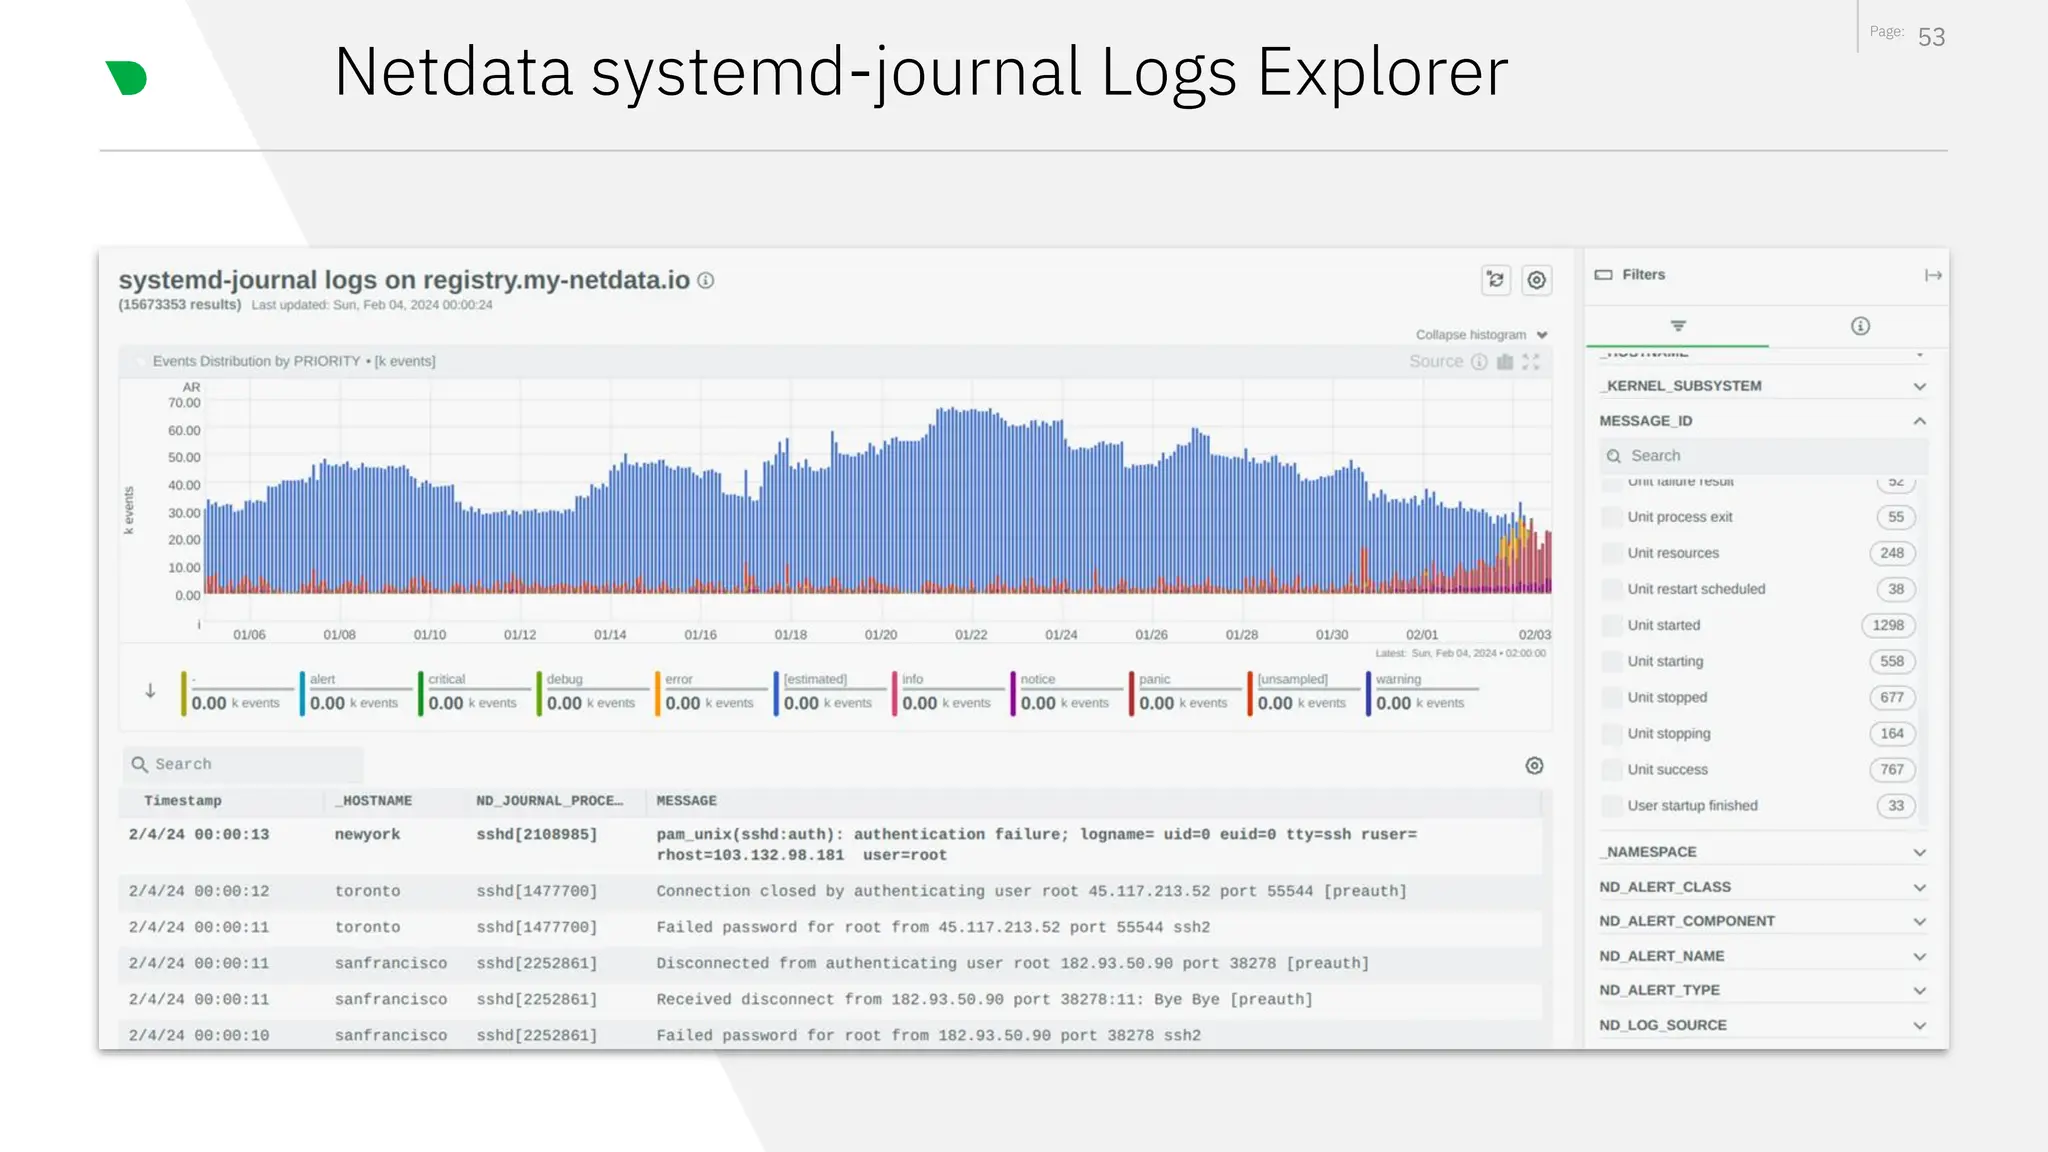Check the Unit resources filter
This screenshot has height=1152, width=2048.
click(1611, 553)
